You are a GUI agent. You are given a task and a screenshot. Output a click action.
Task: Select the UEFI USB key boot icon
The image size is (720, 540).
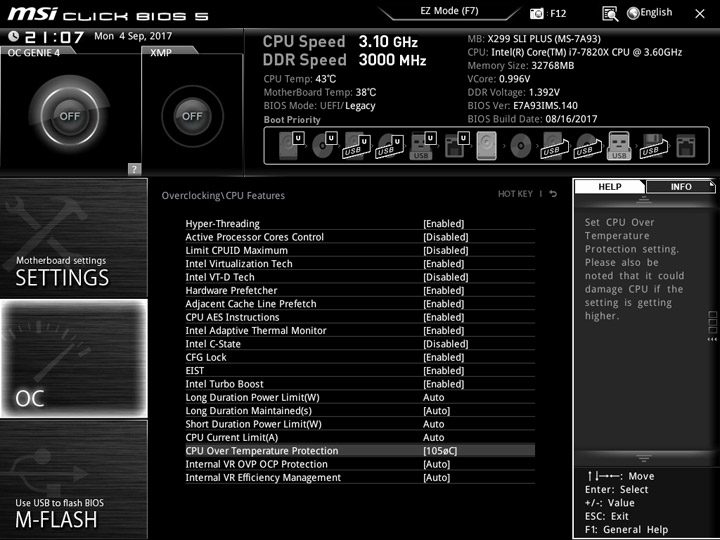[x=422, y=146]
